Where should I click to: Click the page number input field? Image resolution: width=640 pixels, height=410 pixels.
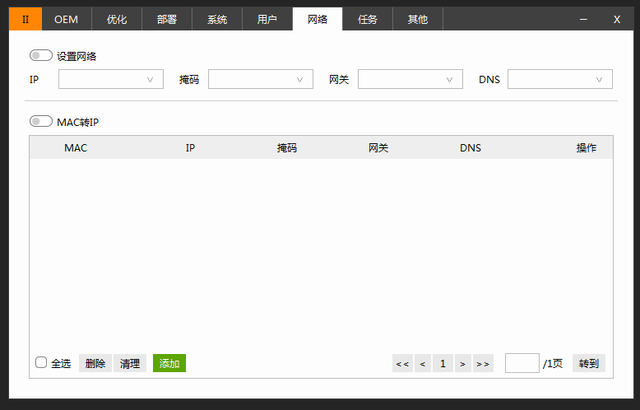coord(522,363)
